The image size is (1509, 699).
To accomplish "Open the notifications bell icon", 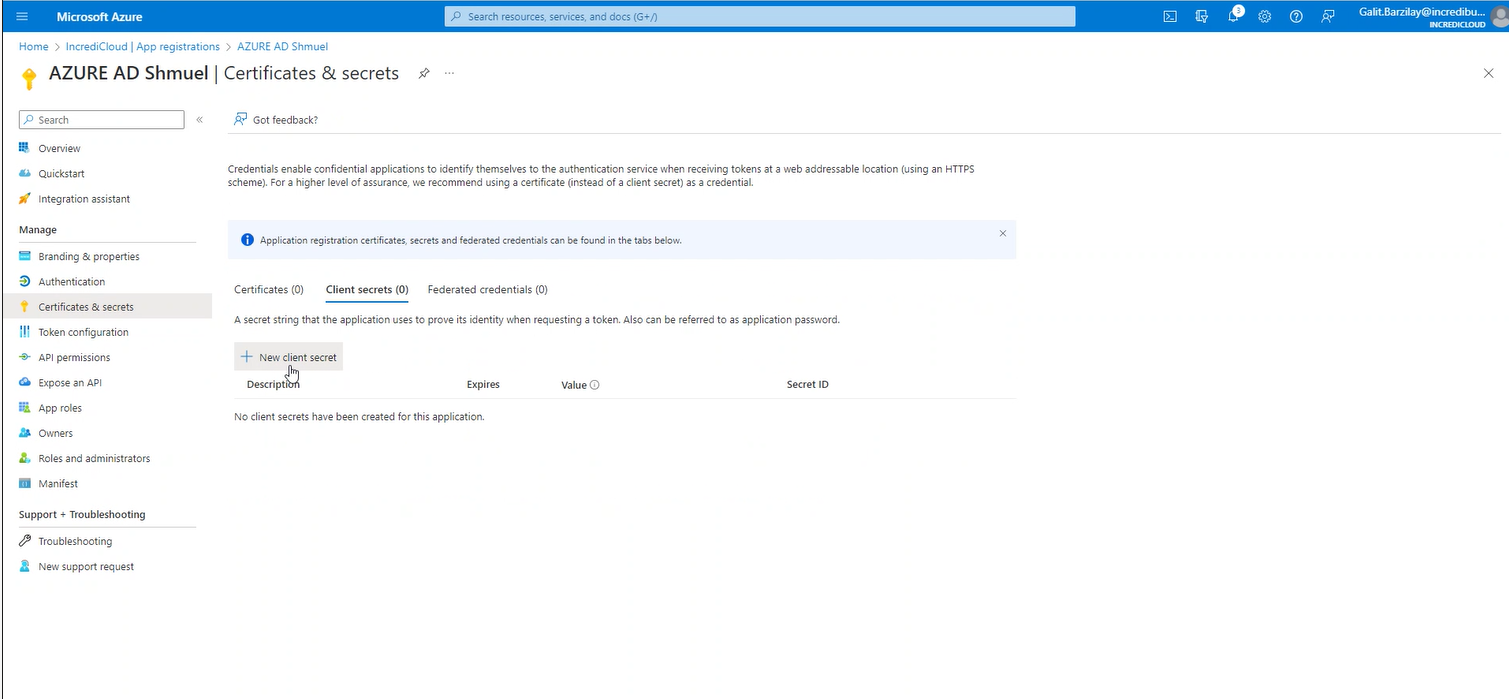I will (1233, 17).
